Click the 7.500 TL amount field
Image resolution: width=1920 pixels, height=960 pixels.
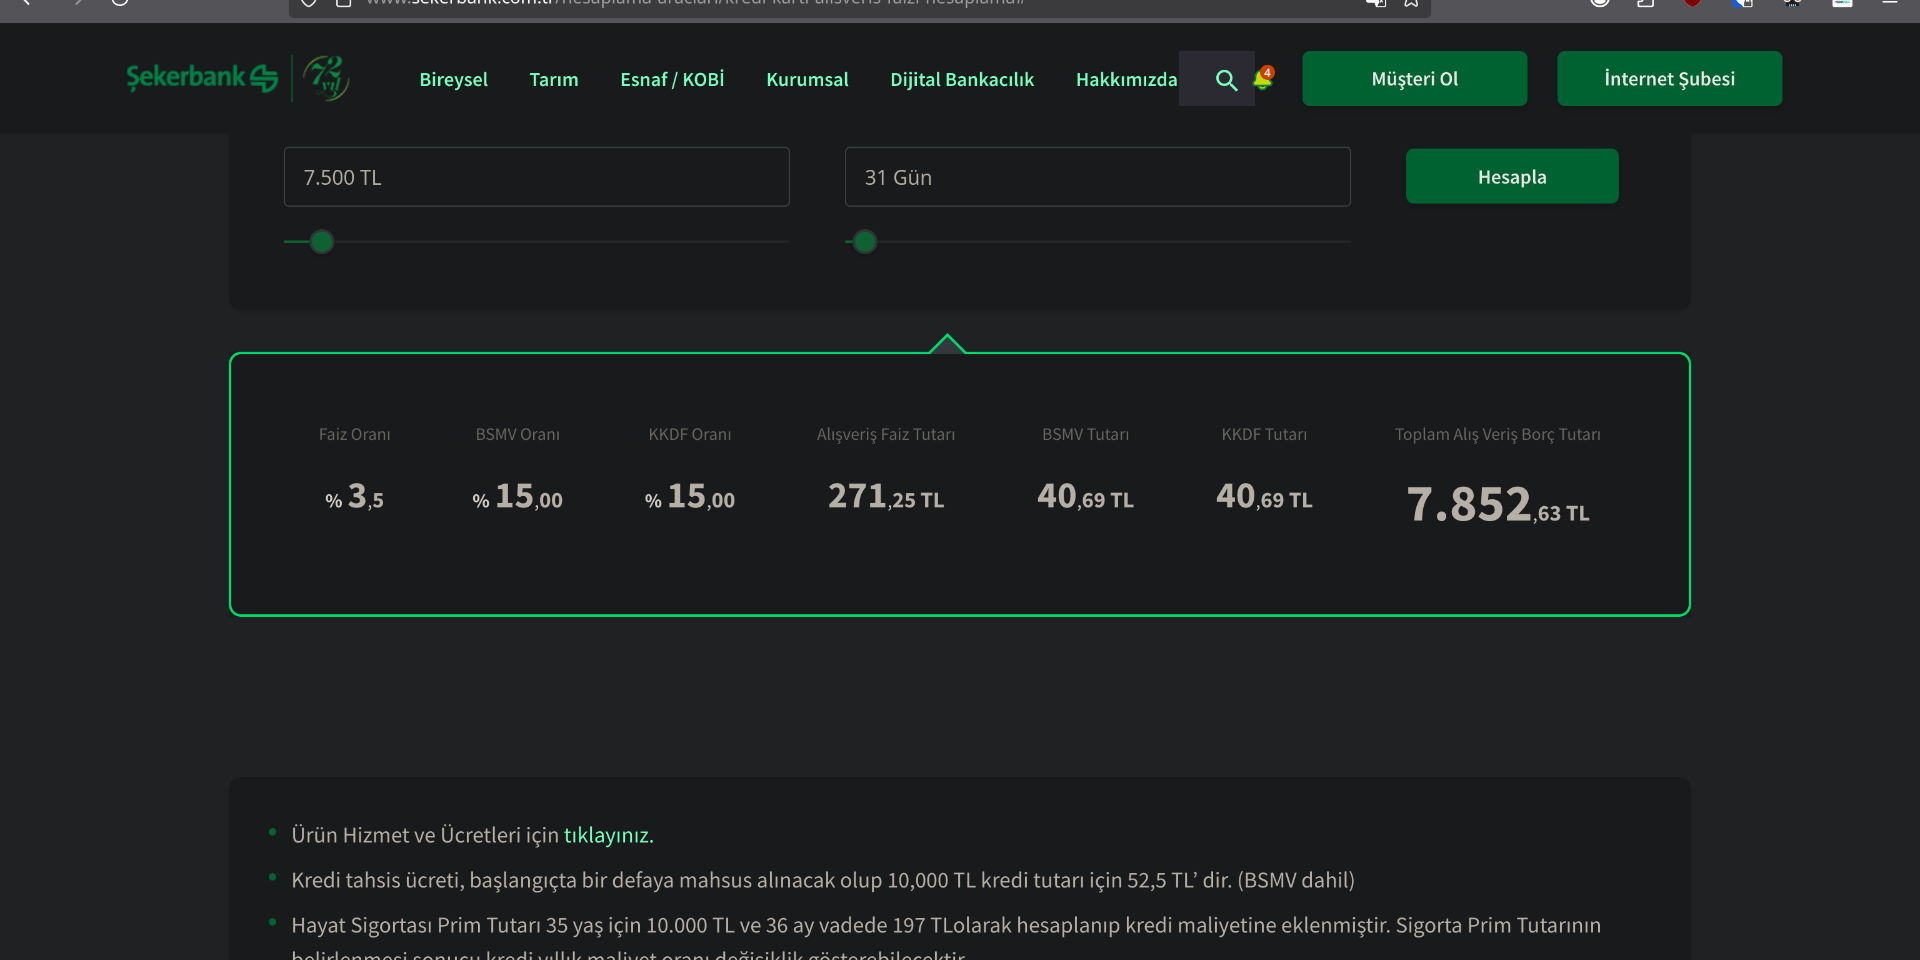537,177
